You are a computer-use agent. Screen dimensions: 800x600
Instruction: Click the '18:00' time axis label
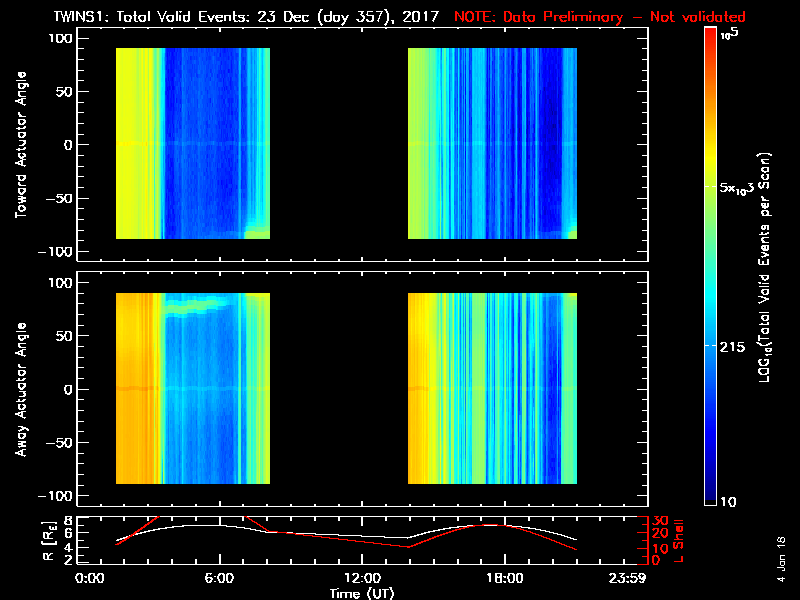[505, 579]
